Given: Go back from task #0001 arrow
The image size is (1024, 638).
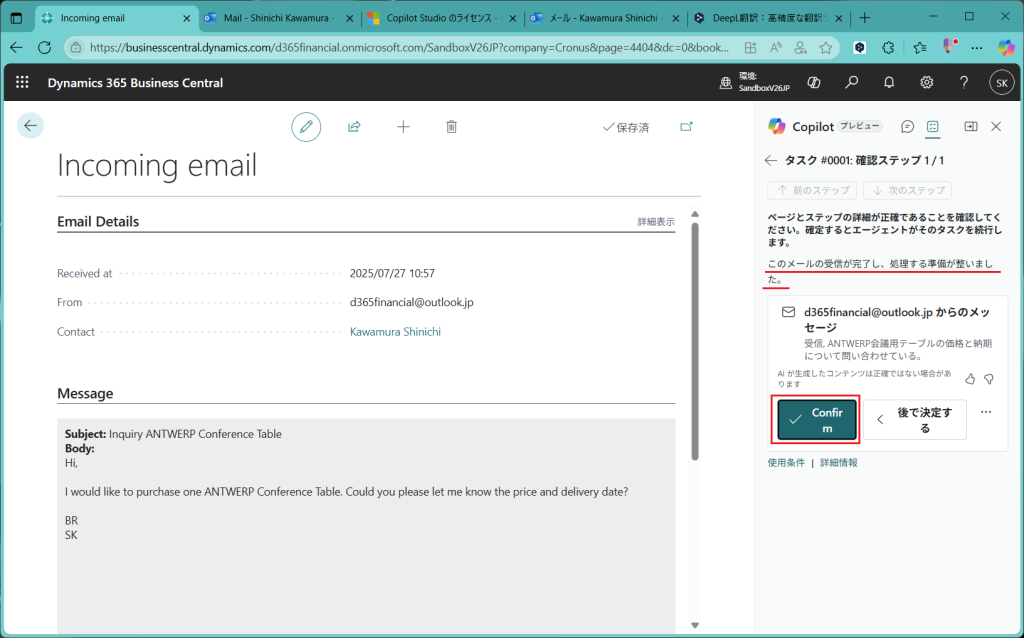Looking at the screenshot, I should point(771,161).
